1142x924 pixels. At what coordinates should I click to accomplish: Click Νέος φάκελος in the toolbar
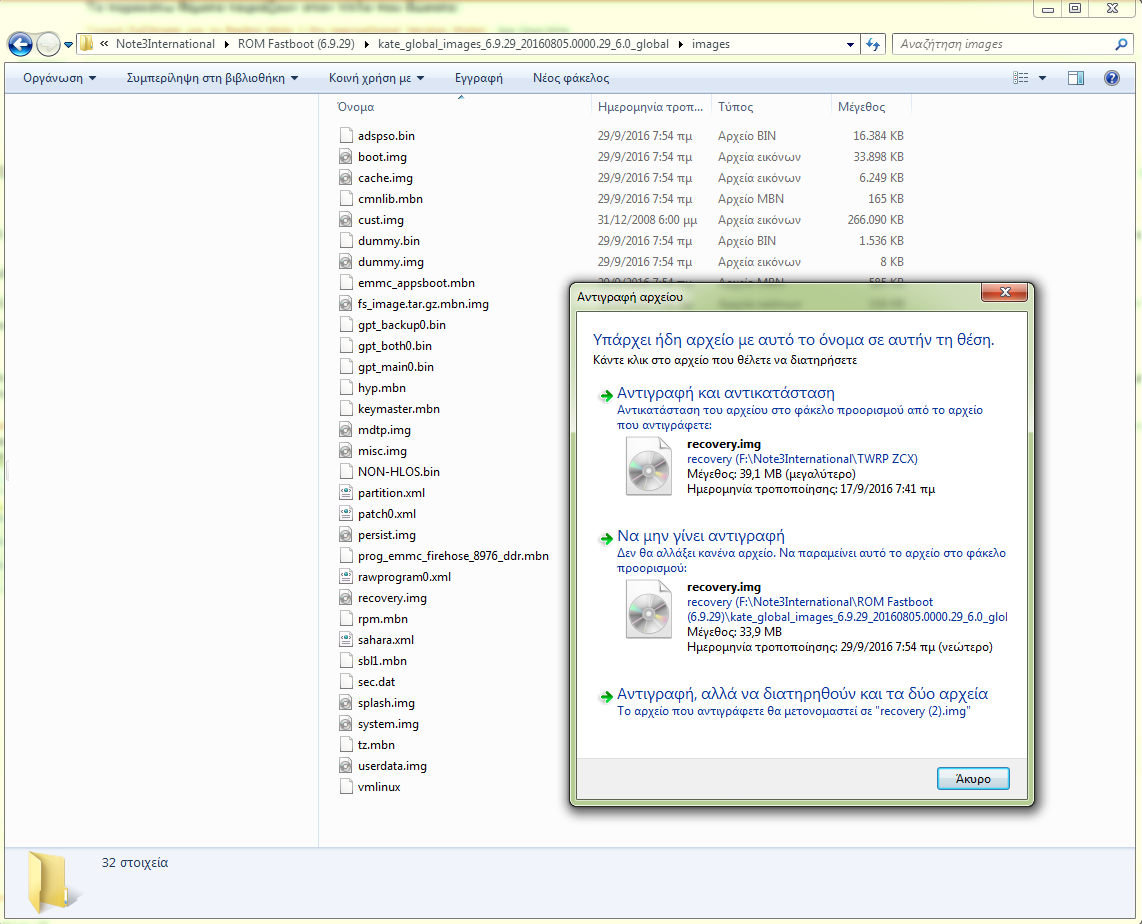click(570, 78)
